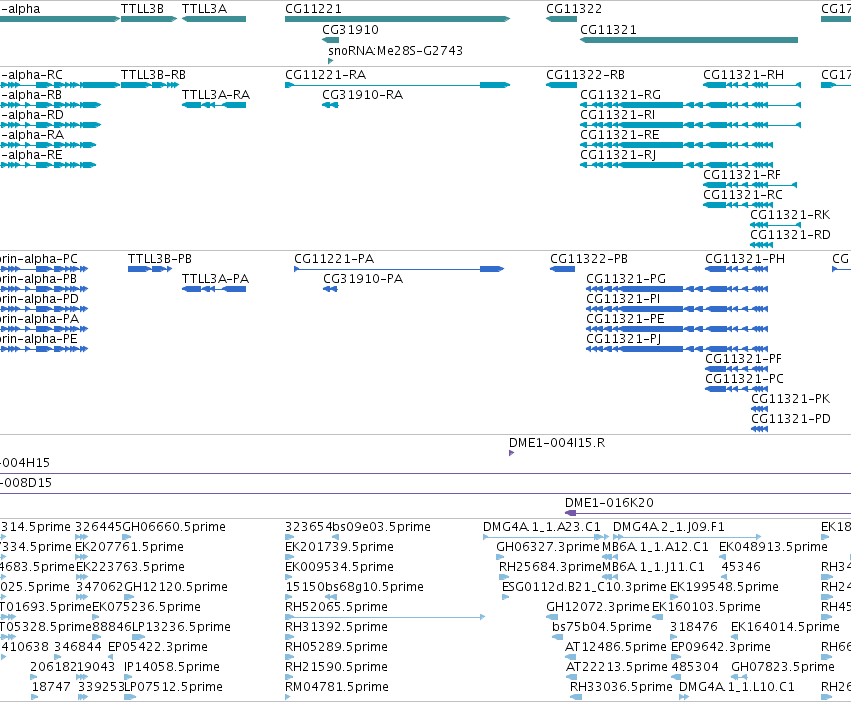Click the LP13236.5prime EST label

181,627
